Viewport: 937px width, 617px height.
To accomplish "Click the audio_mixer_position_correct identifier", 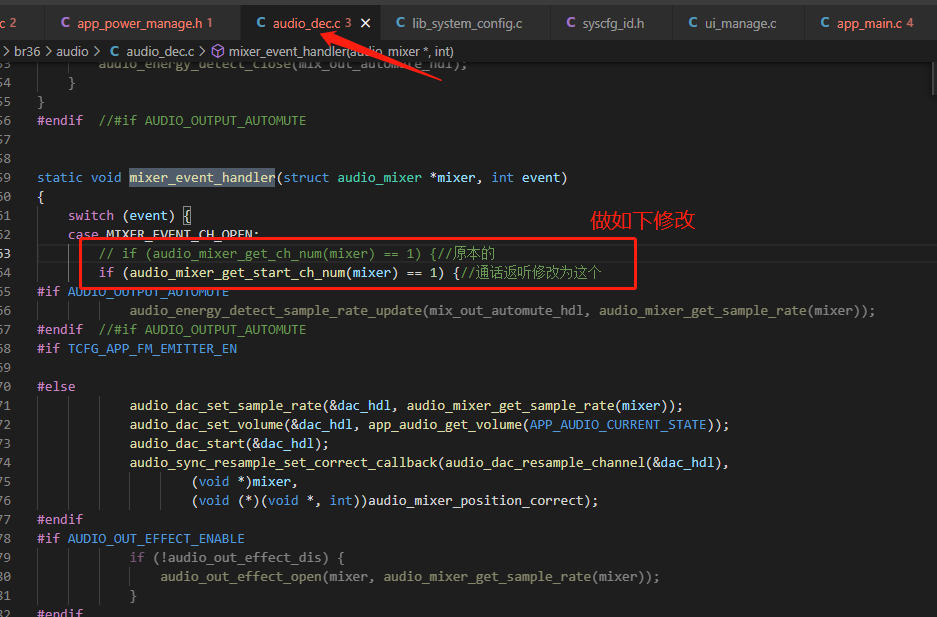I will click(x=476, y=501).
